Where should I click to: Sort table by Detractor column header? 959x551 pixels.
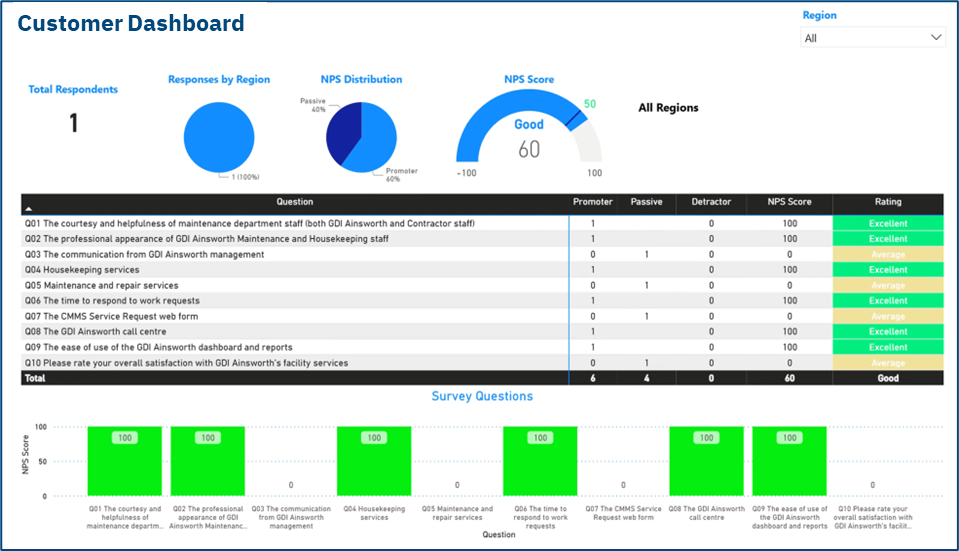[x=711, y=202]
